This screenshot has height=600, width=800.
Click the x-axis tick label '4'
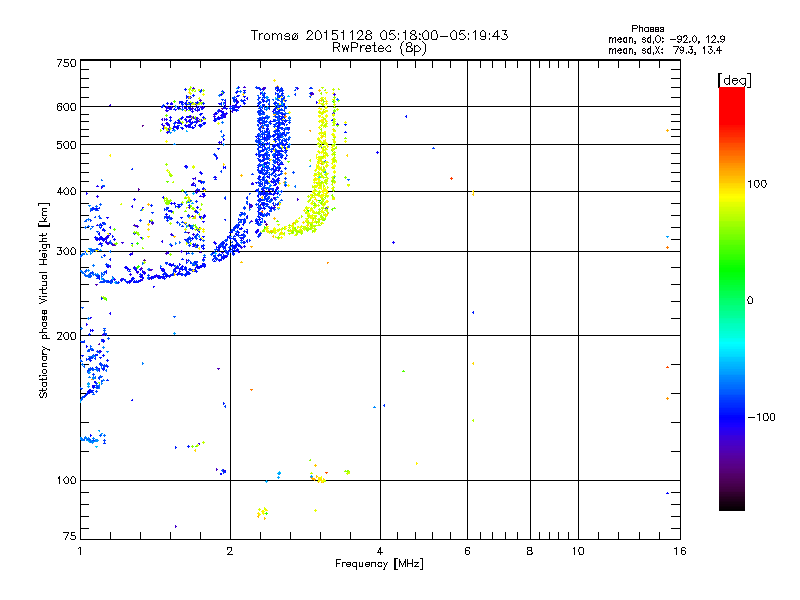coord(380,551)
